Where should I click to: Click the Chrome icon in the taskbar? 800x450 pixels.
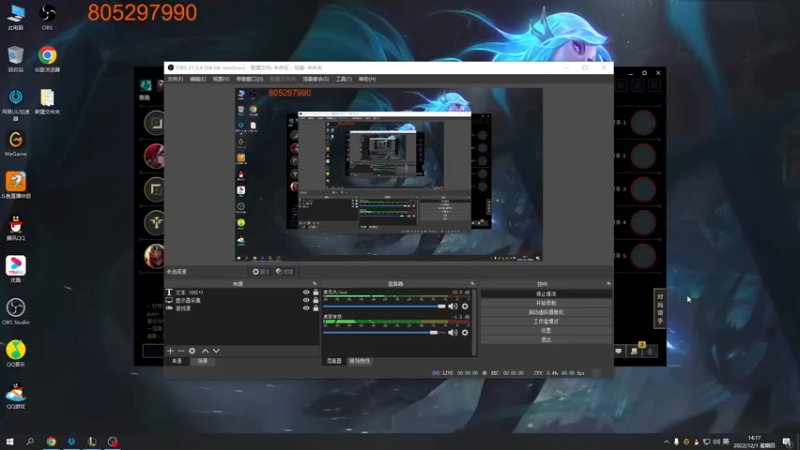click(51, 442)
